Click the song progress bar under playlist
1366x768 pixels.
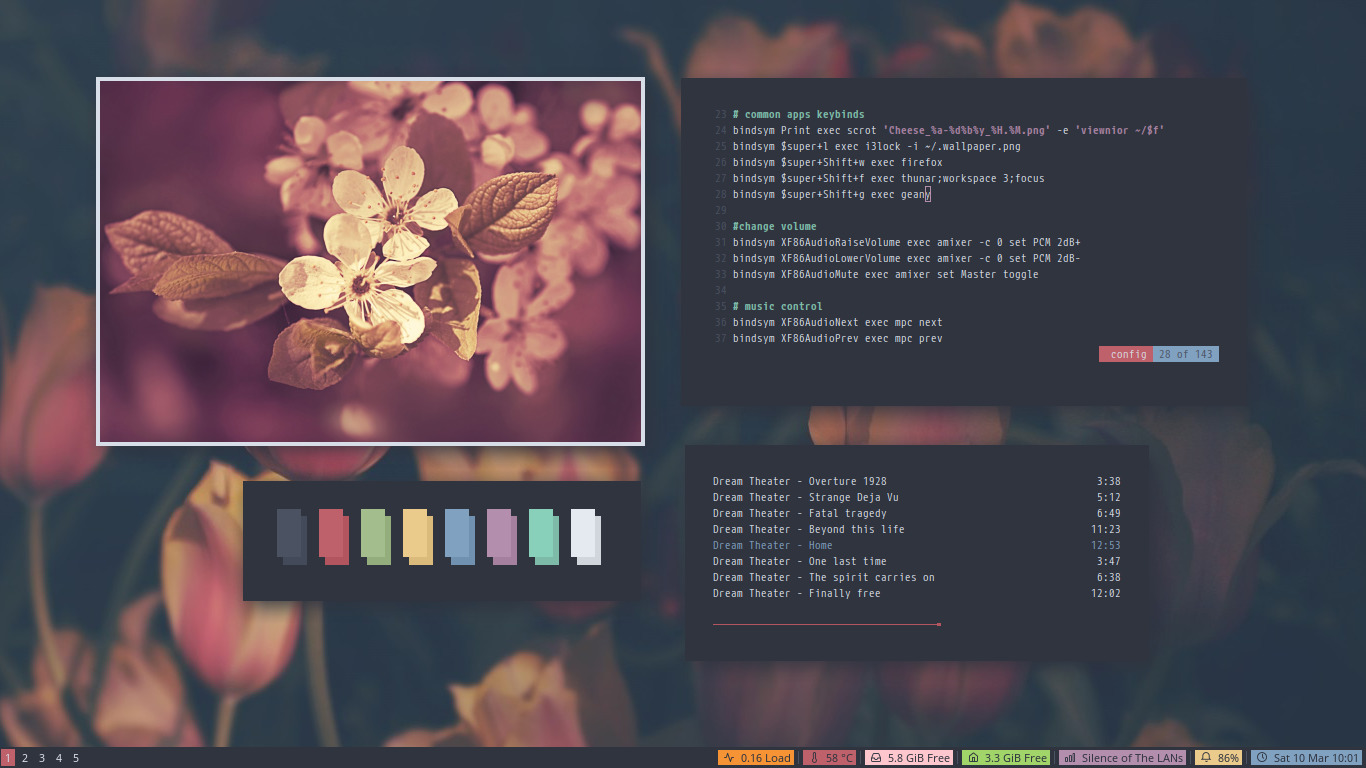(x=825, y=623)
